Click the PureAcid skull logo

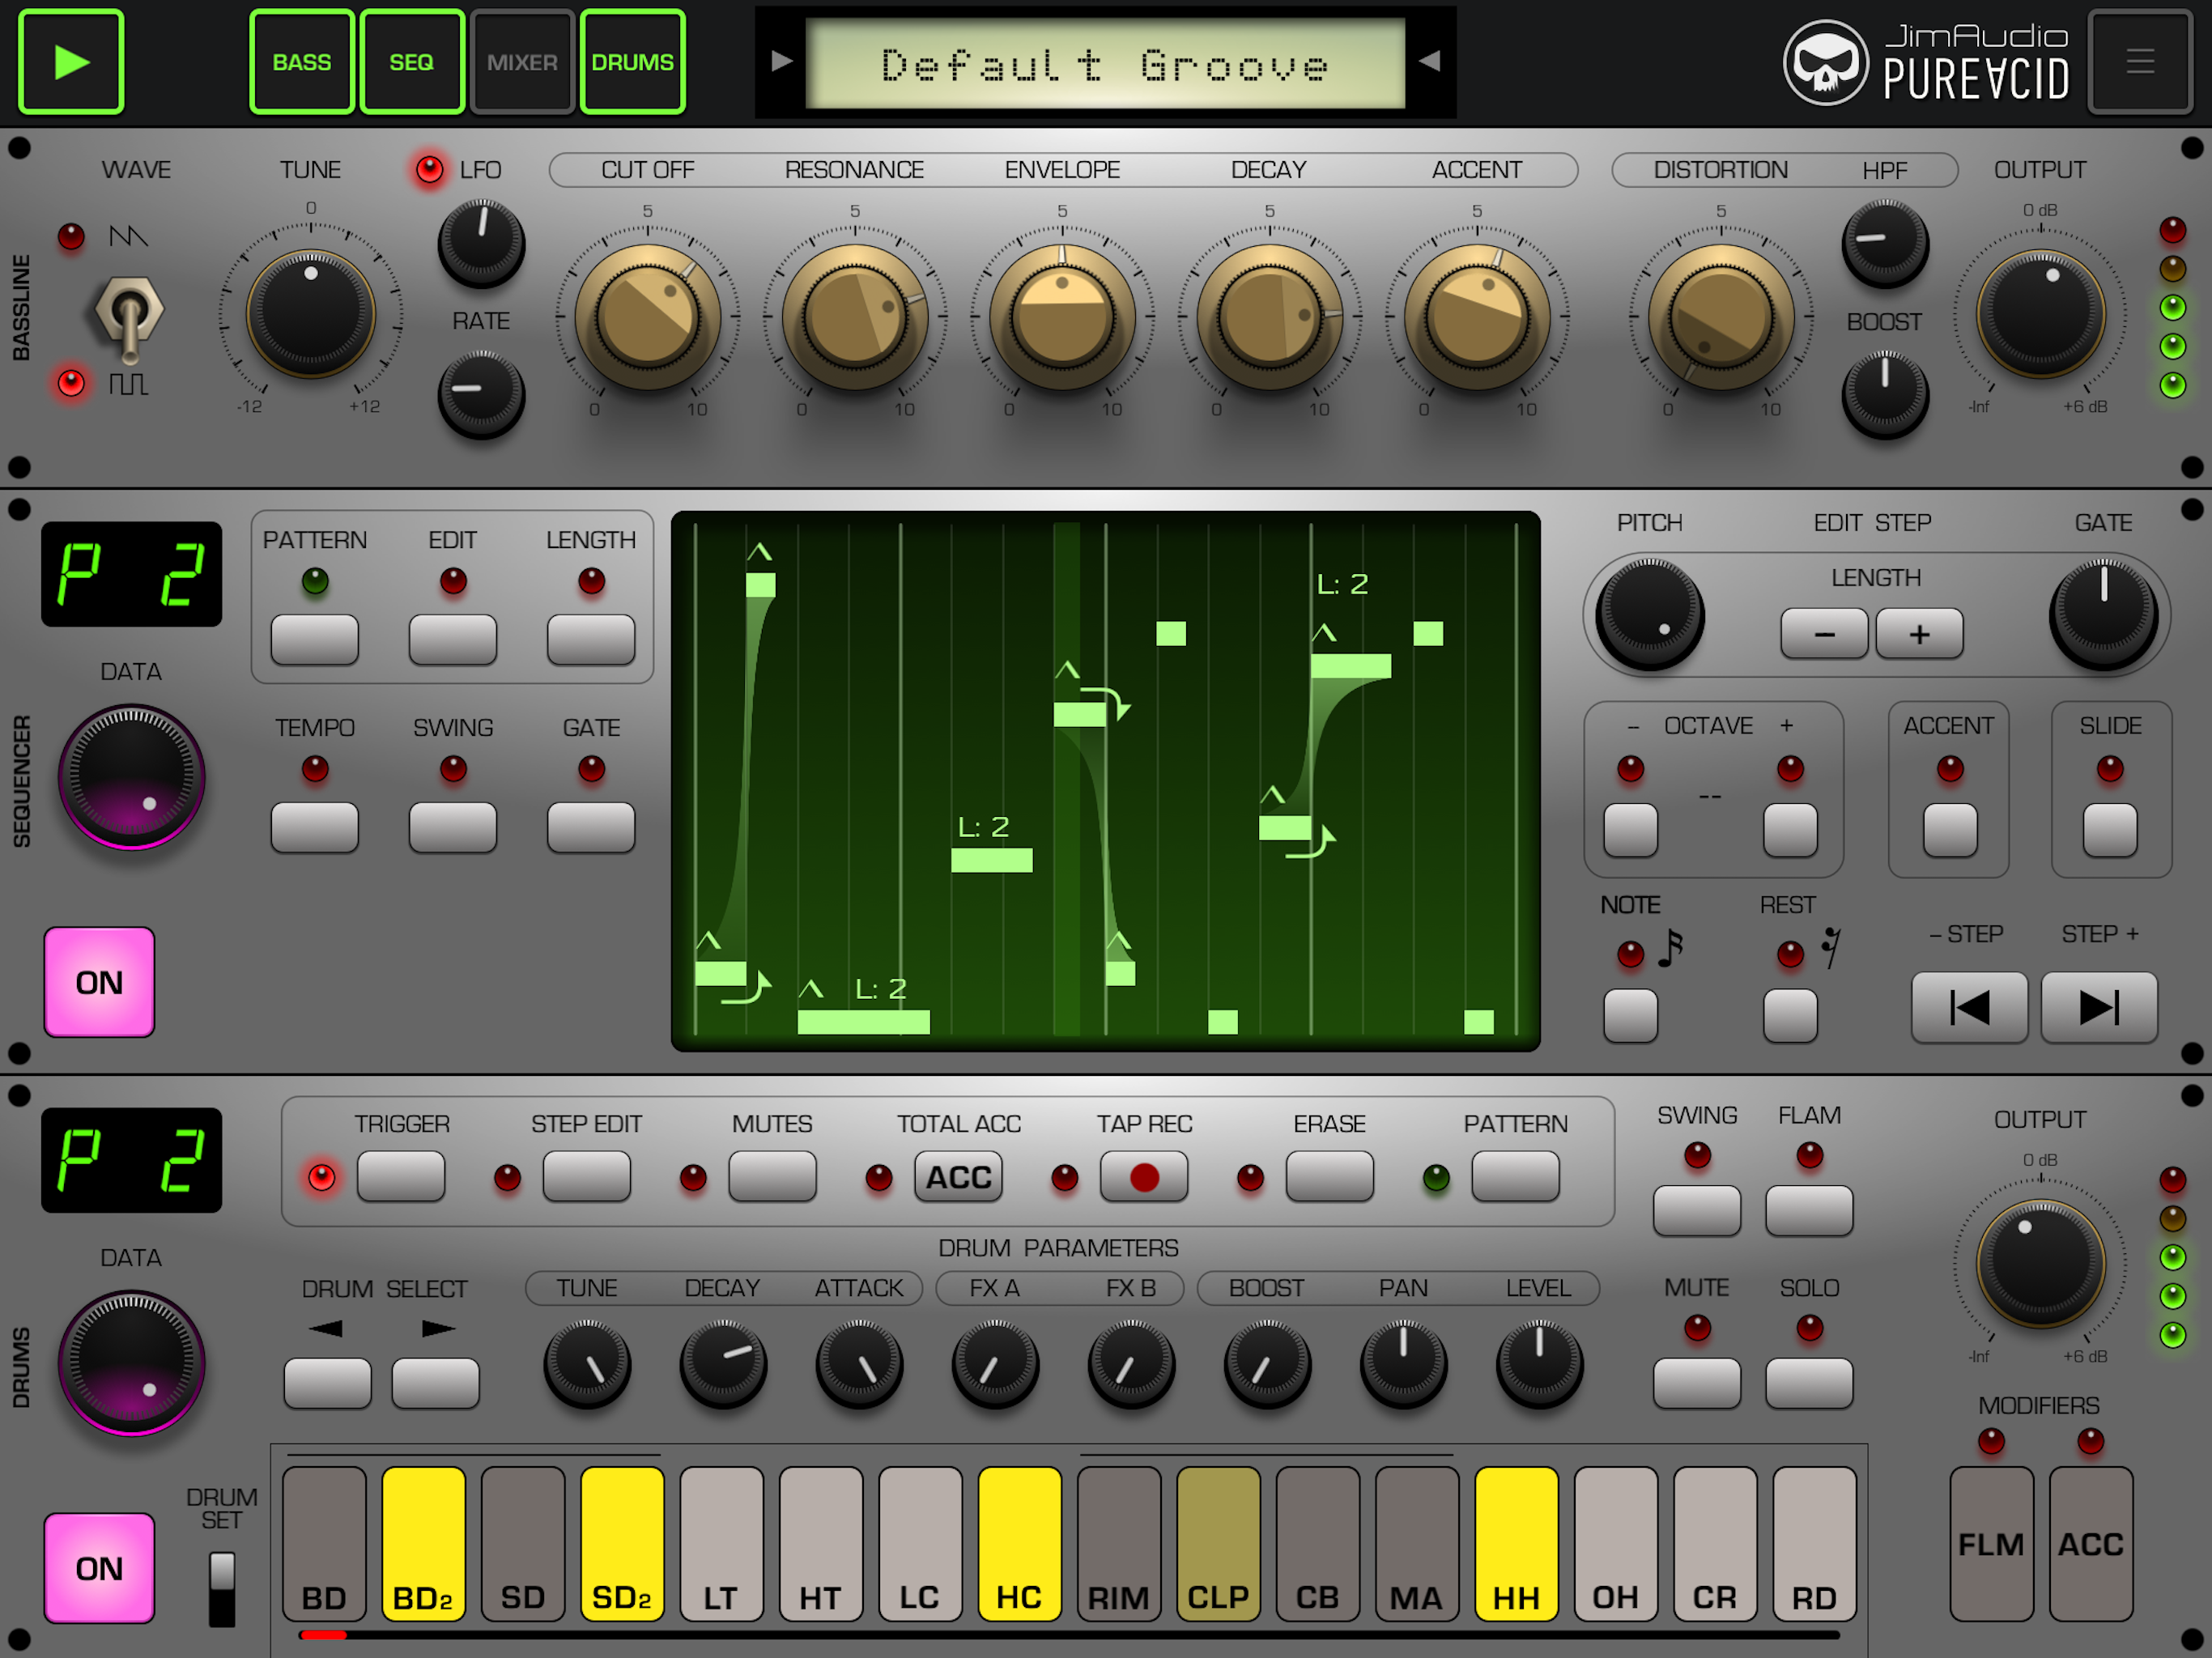[x=1825, y=62]
